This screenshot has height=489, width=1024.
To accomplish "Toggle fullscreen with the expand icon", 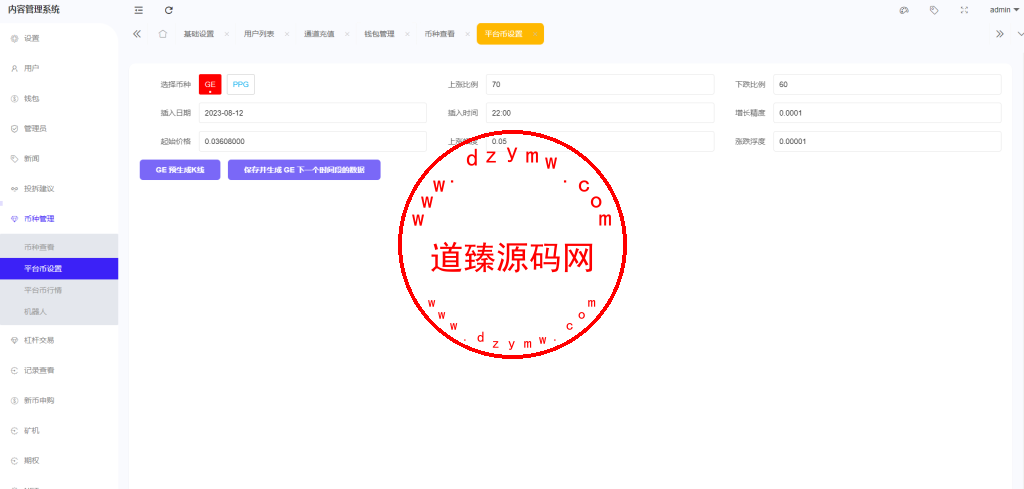I will [x=965, y=10].
